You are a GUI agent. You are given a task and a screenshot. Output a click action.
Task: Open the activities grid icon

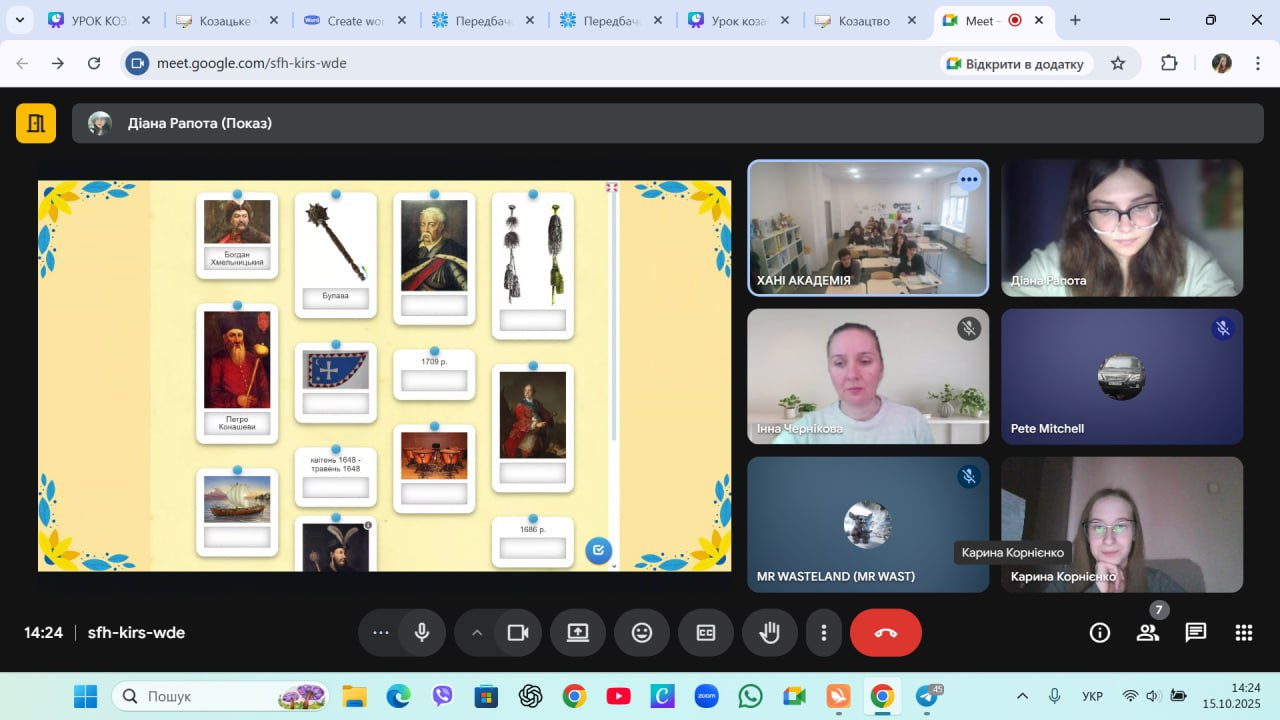pos(1243,633)
